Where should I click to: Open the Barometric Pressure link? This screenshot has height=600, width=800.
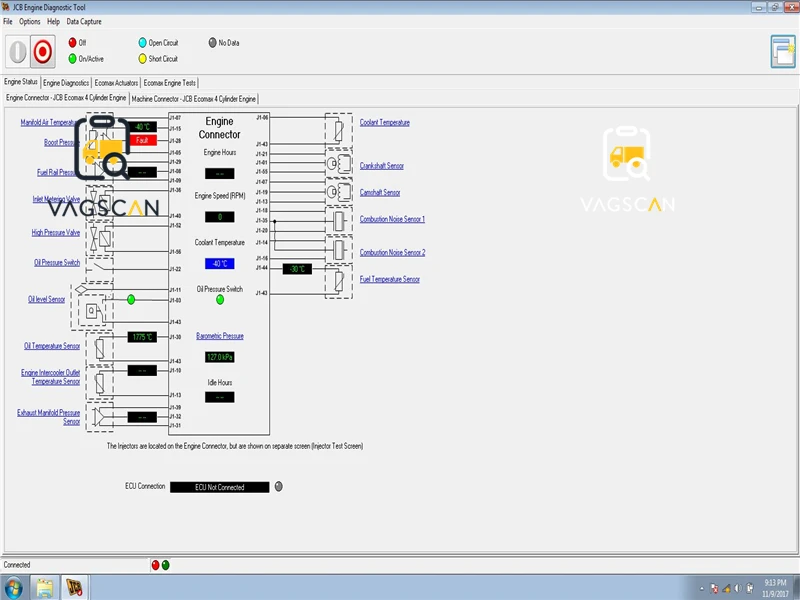(x=220, y=336)
